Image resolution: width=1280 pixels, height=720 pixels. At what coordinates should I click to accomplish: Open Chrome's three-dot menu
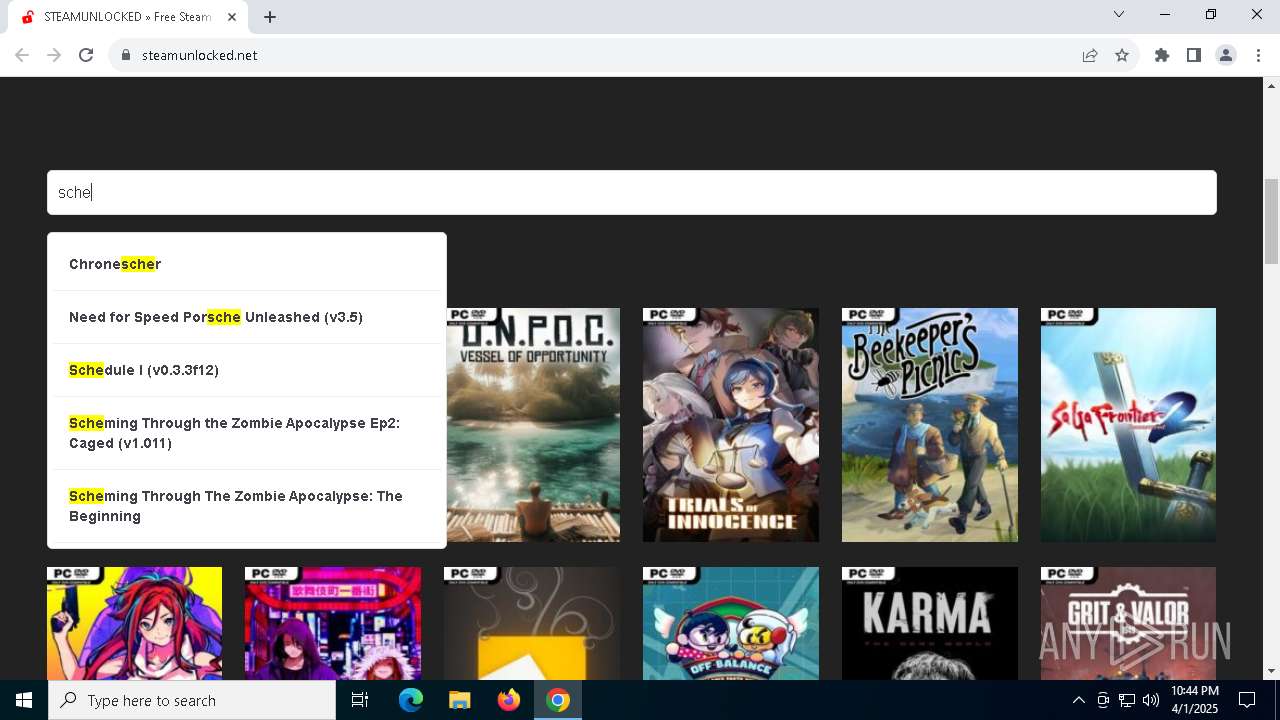[1258, 55]
